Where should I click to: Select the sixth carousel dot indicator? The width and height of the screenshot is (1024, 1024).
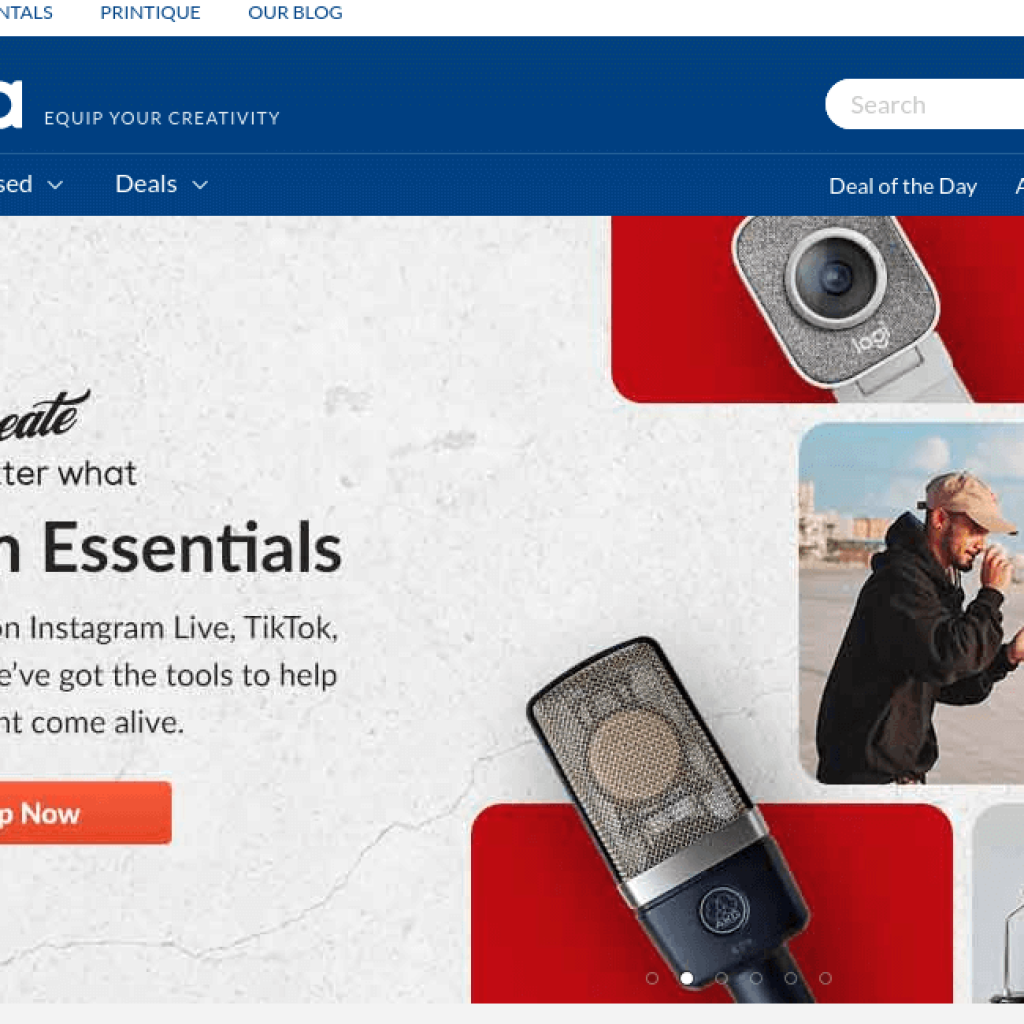pyautogui.click(x=825, y=978)
